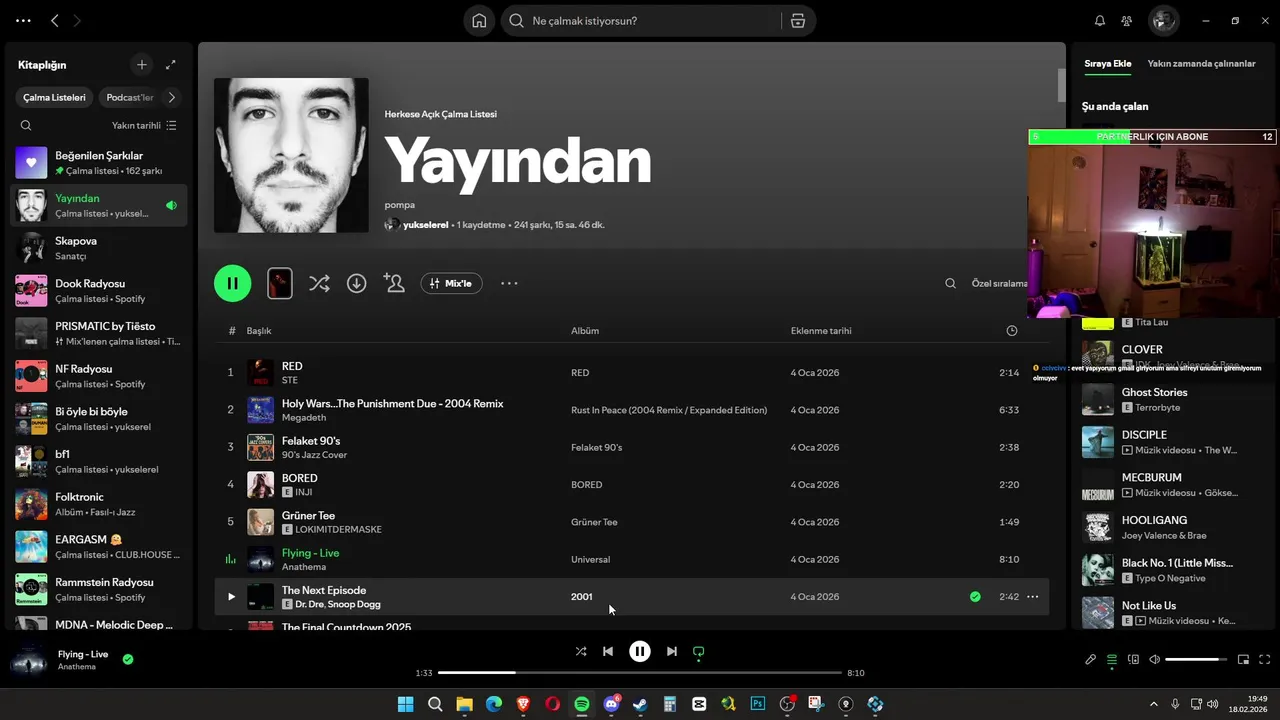1280x720 pixels.
Task: Open the friend activity icon
Action: coord(1127,21)
